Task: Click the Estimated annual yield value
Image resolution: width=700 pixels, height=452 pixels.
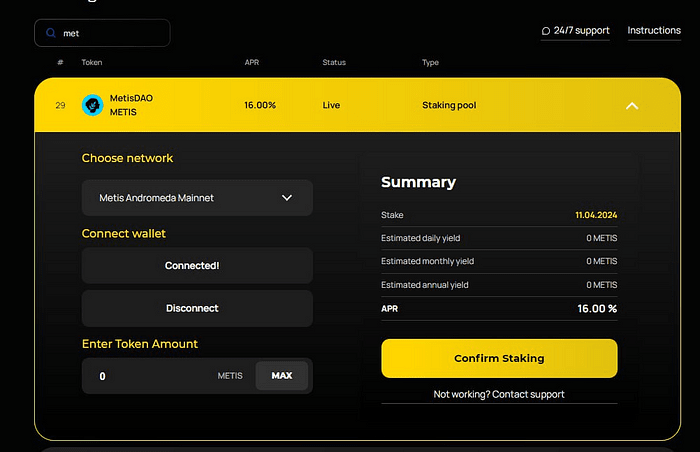Action: [602, 285]
